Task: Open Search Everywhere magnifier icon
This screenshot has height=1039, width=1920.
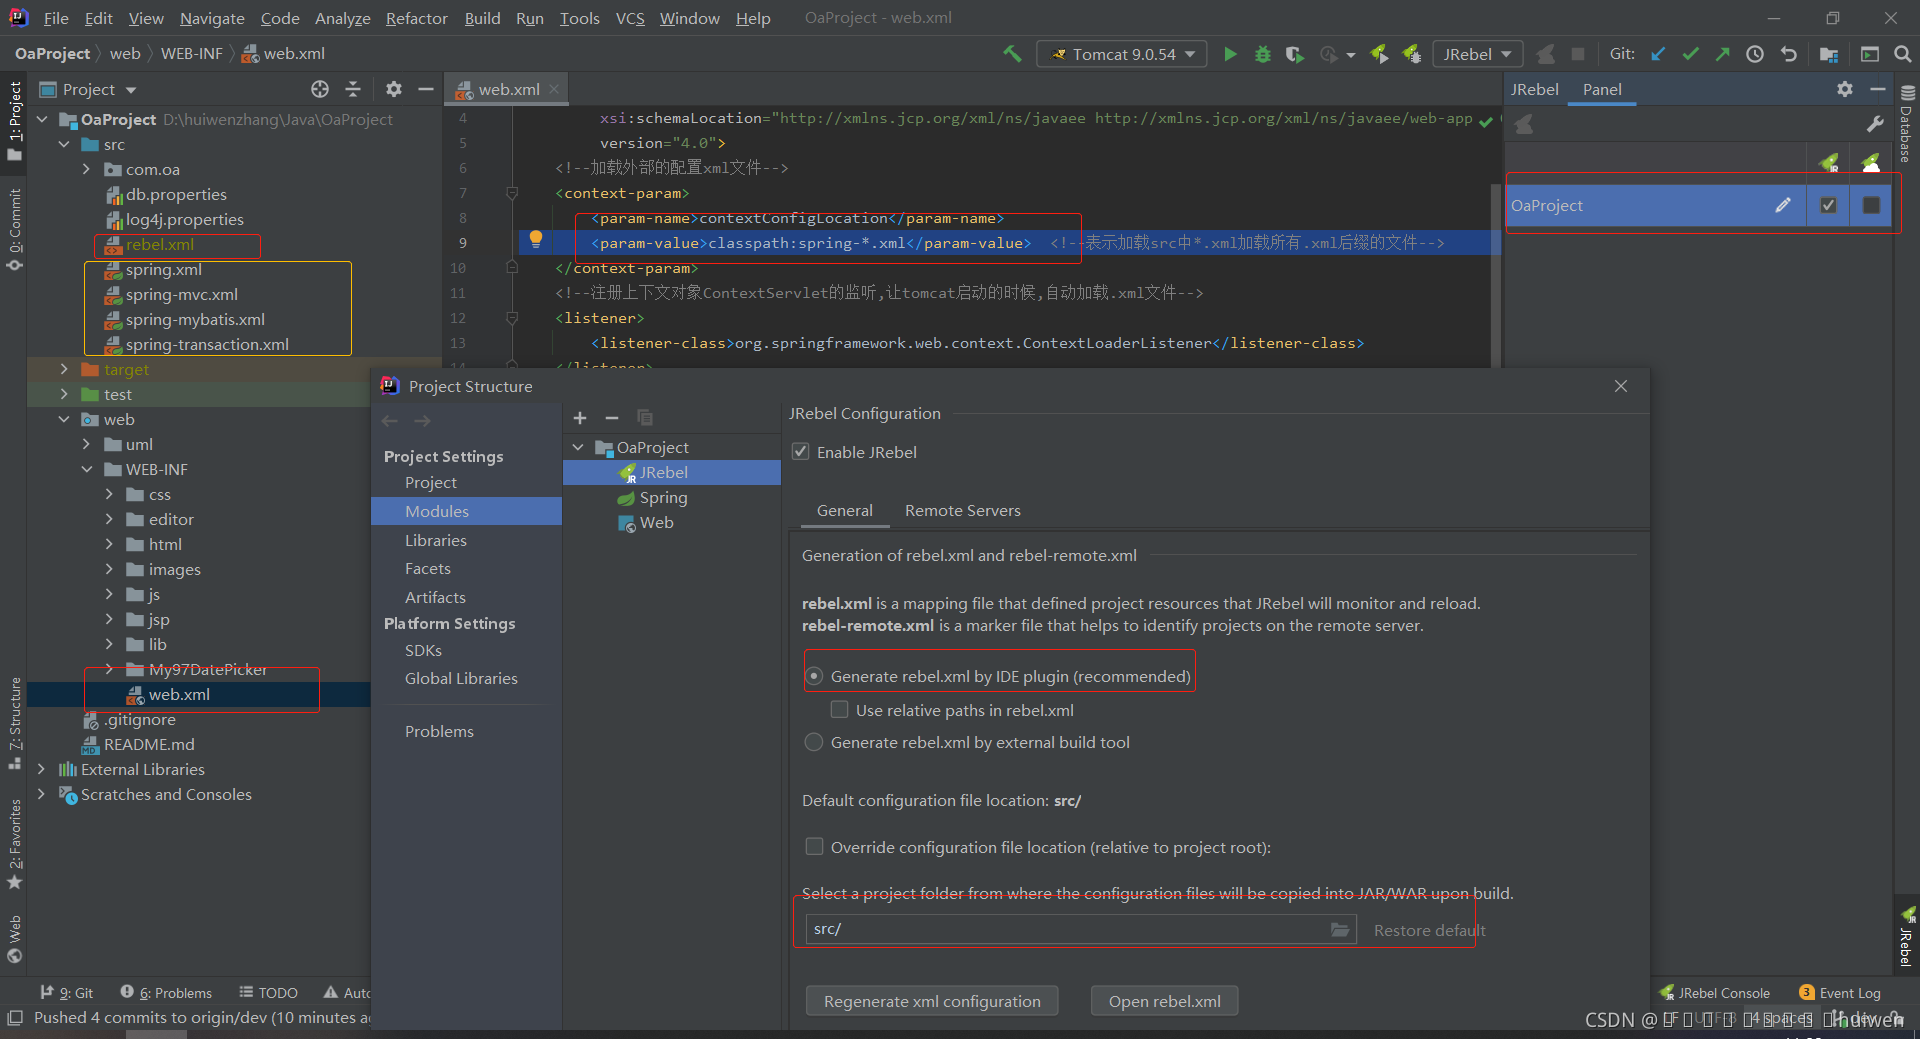Action: tap(1903, 54)
